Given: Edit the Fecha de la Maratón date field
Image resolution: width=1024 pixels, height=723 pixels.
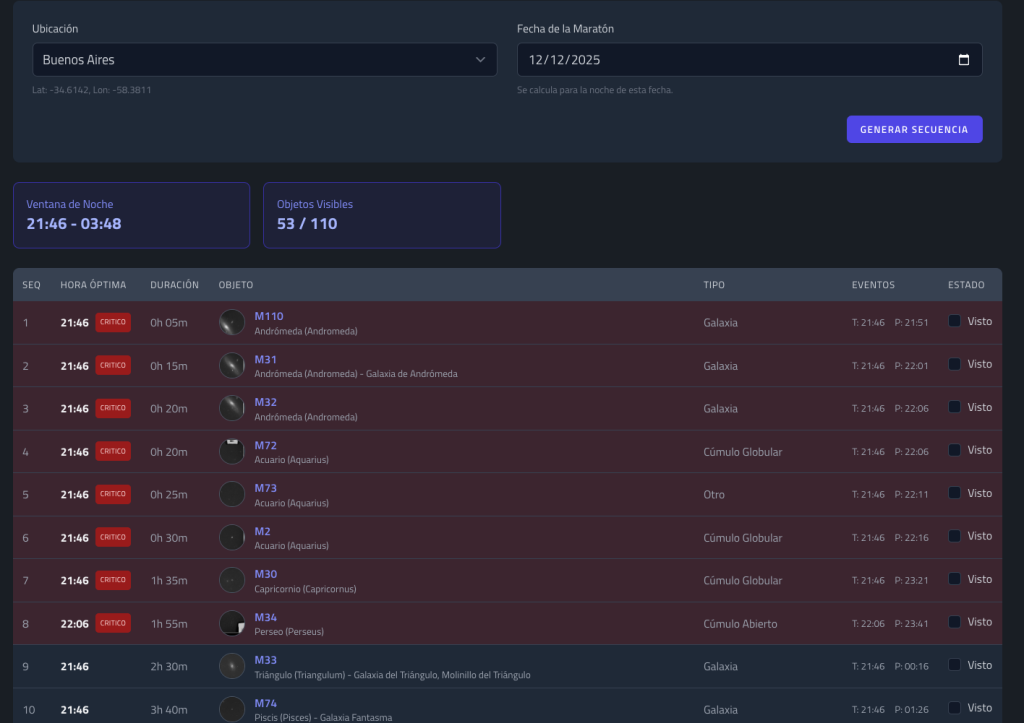Looking at the screenshot, I should (750, 60).
